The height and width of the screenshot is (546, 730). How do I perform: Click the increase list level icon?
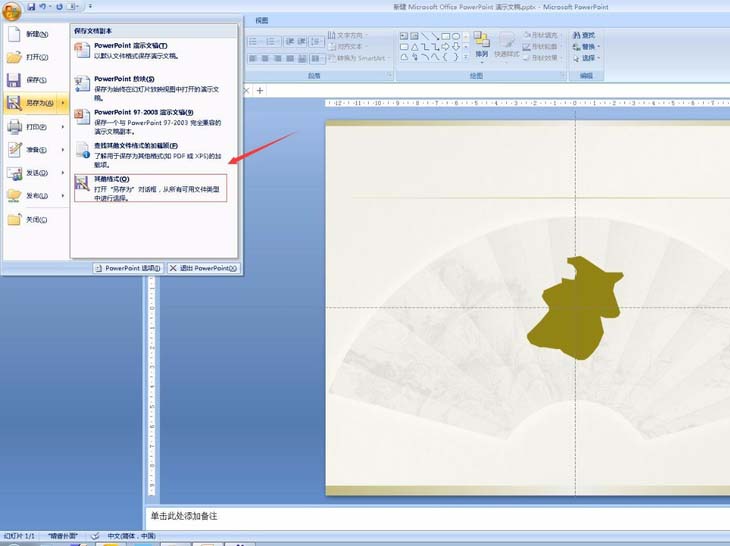pos(302,41)
